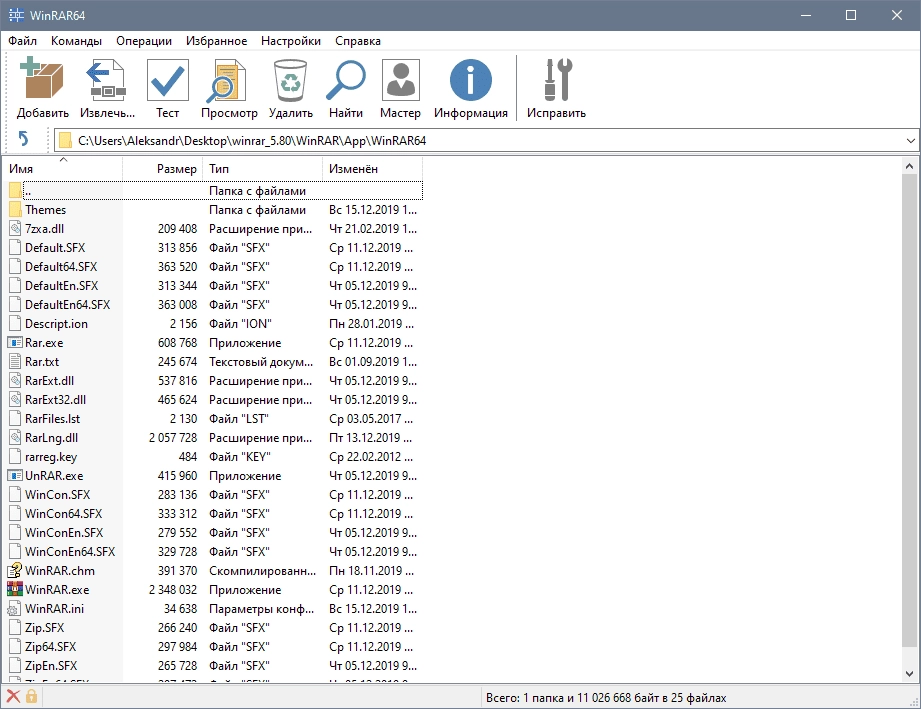Select the rarreg.key file name
Viewport: 921px width, 709px height.
point(51,456)
